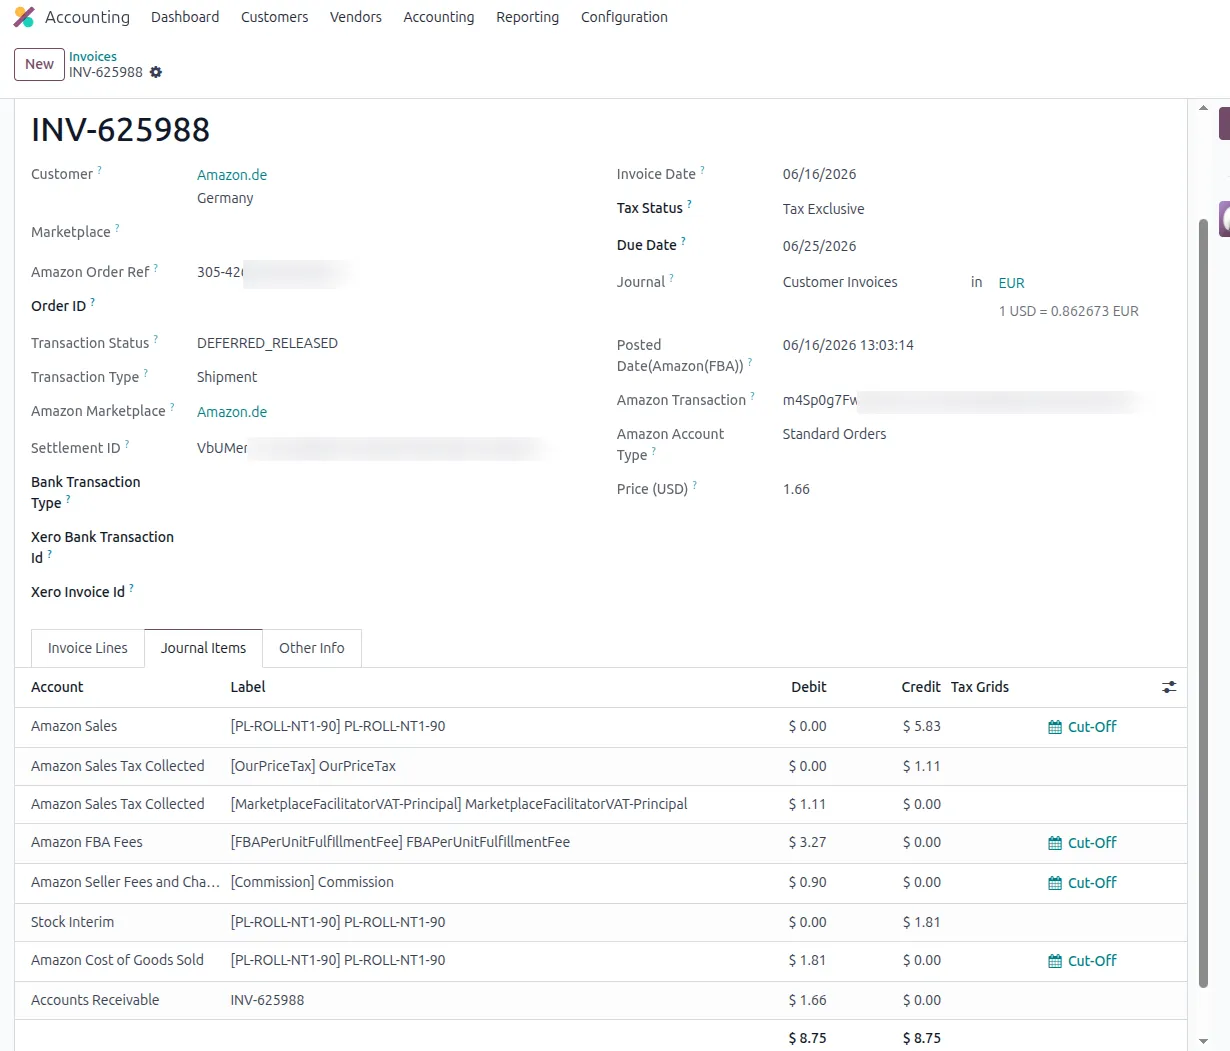Click the Posted Date value 06/16/2026 13:03:14
Screen dimensions: 1230x1051
(x=848, y=345)
